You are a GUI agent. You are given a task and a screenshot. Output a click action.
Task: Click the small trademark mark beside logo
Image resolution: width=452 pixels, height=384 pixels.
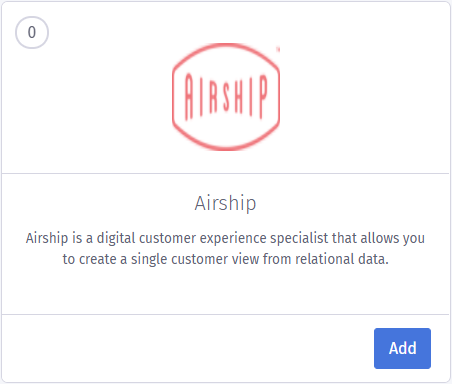point(278,49)
